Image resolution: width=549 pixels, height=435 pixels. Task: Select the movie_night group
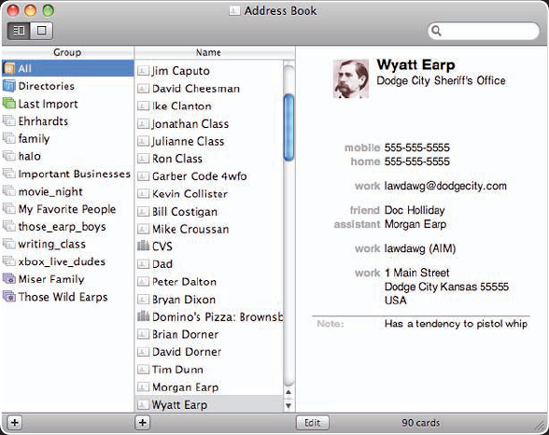[x=68, y=191]
